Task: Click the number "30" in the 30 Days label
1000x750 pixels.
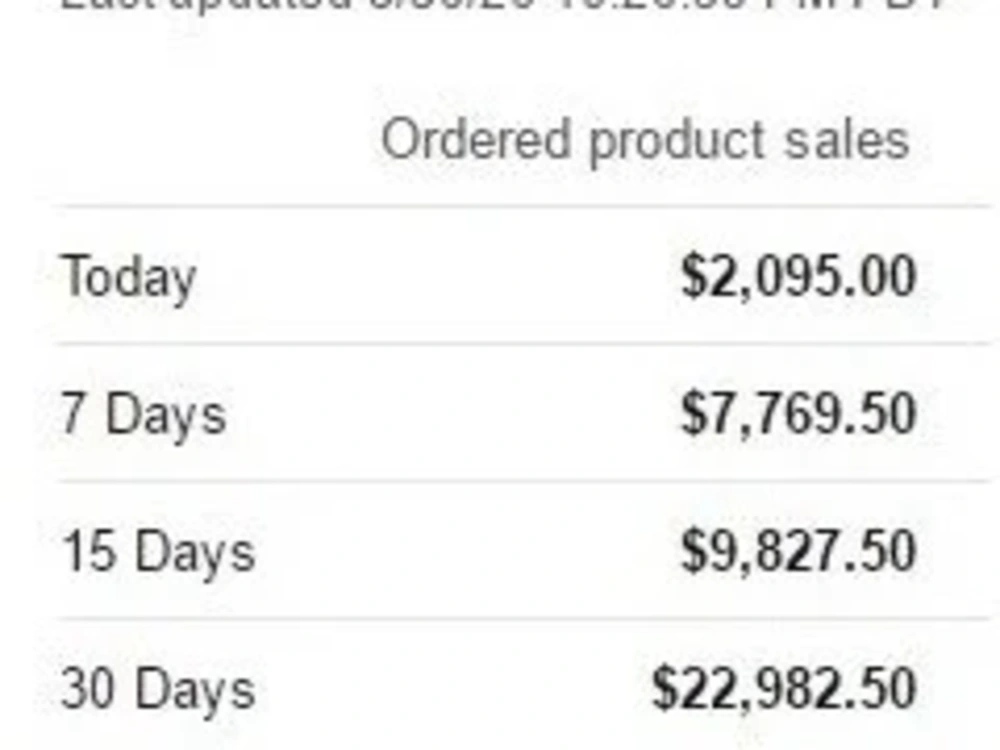Action: pyautogui.click(x=89, y=689)
